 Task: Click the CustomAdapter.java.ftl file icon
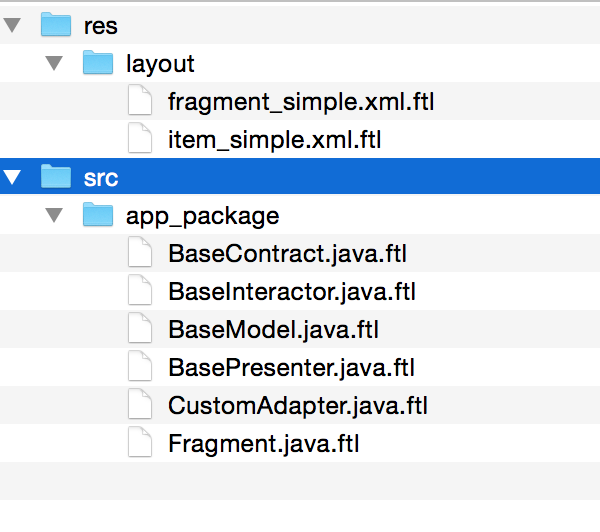(x=140, y=405)
